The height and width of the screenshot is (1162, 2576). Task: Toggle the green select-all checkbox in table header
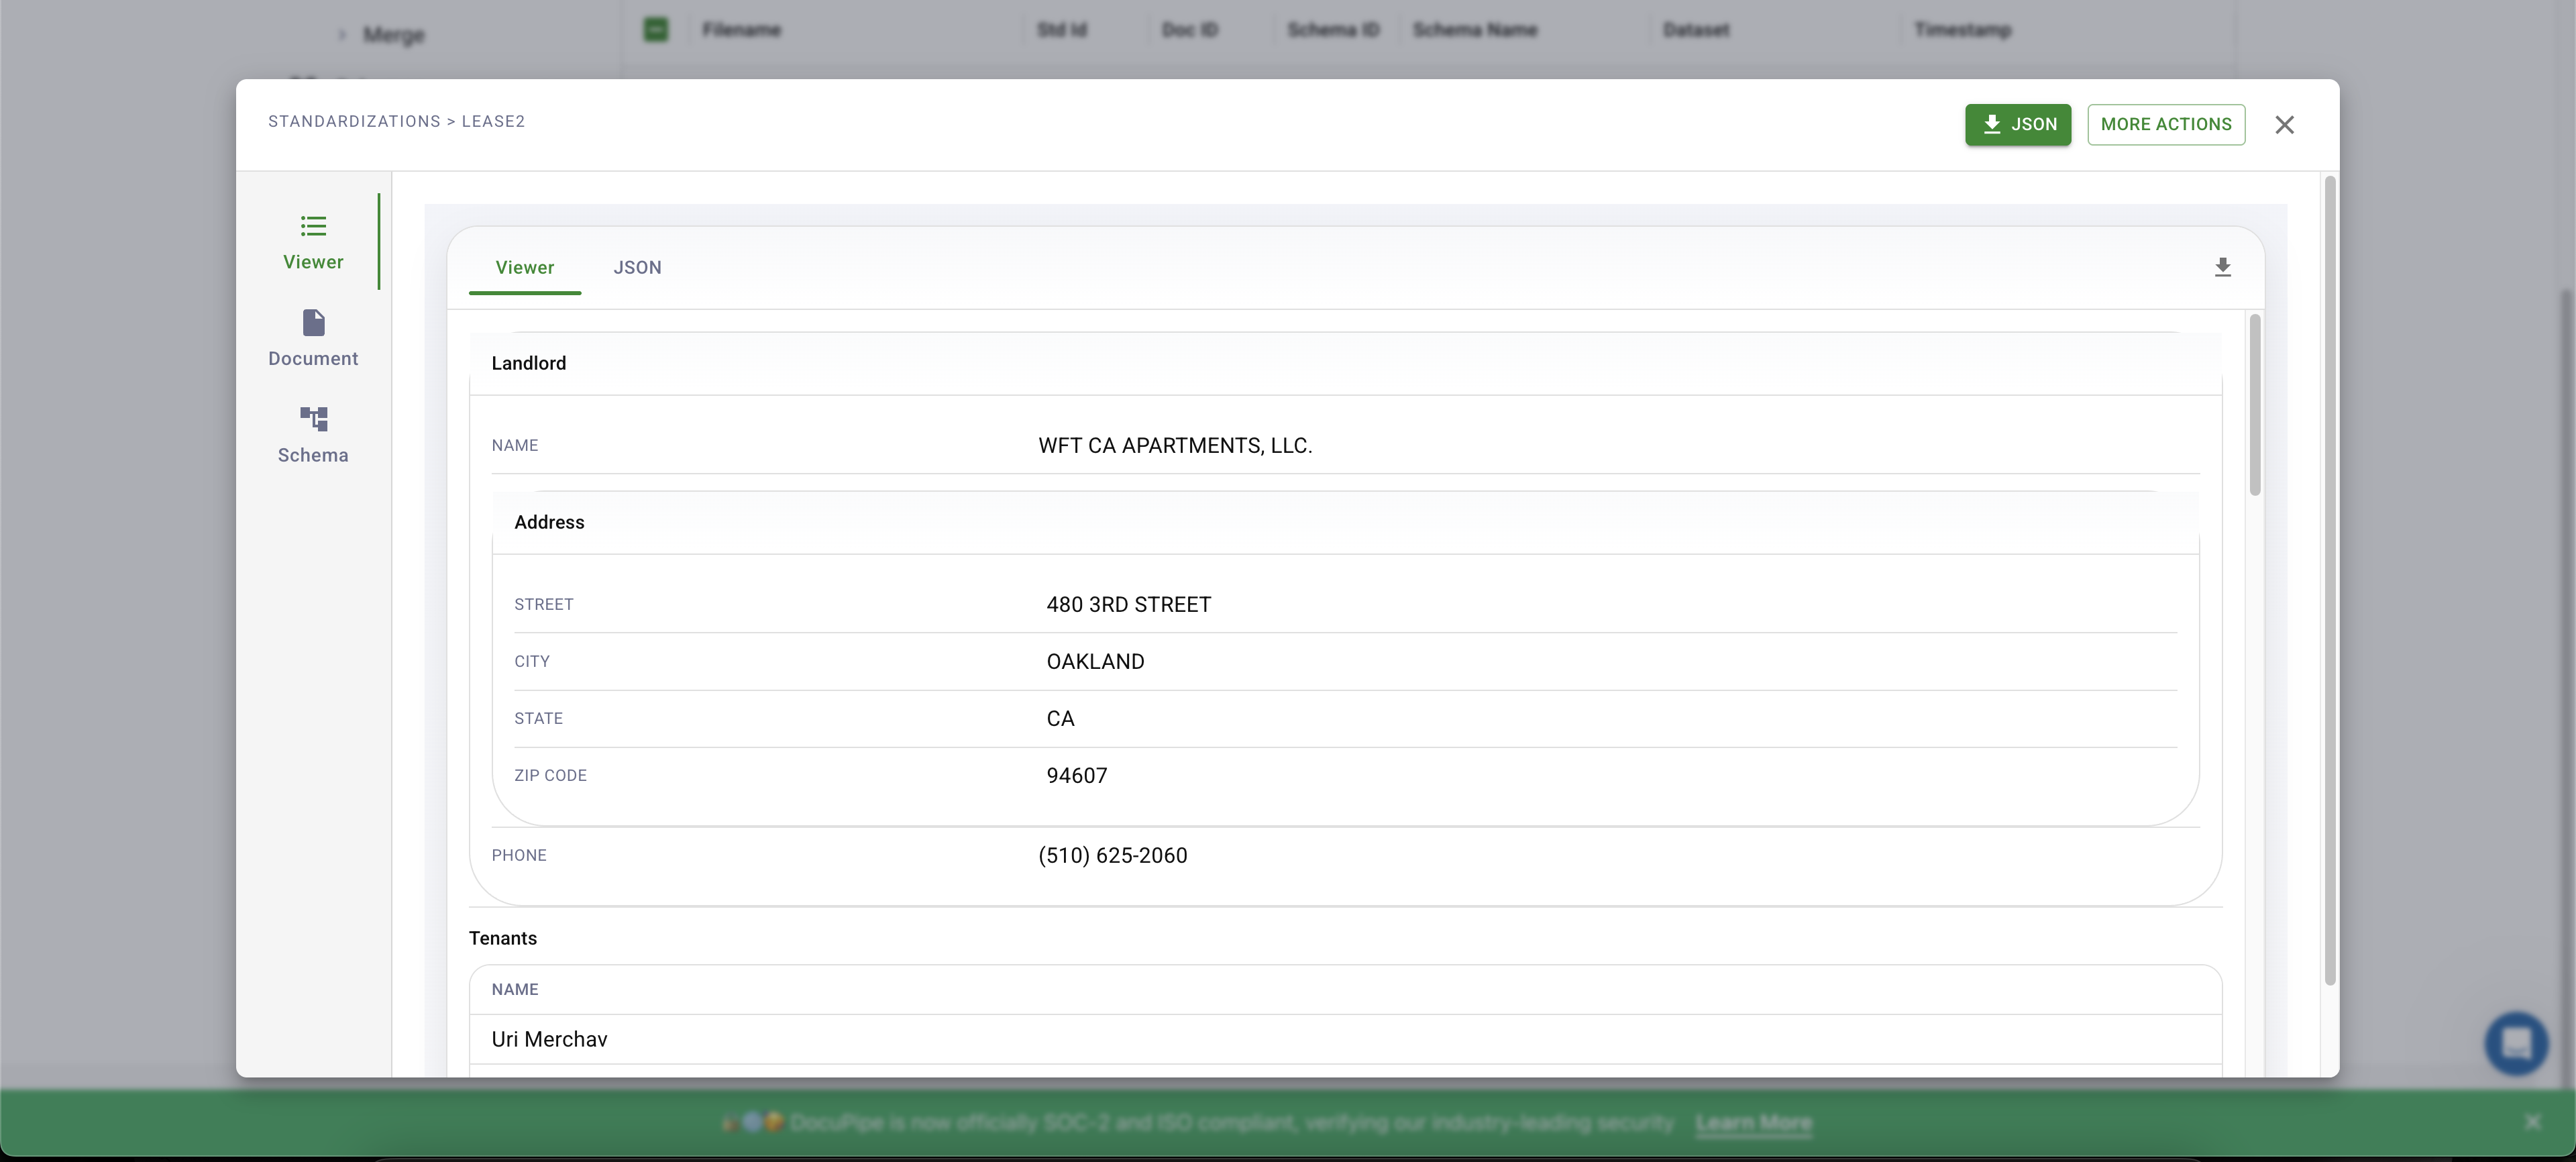point(656,30)
